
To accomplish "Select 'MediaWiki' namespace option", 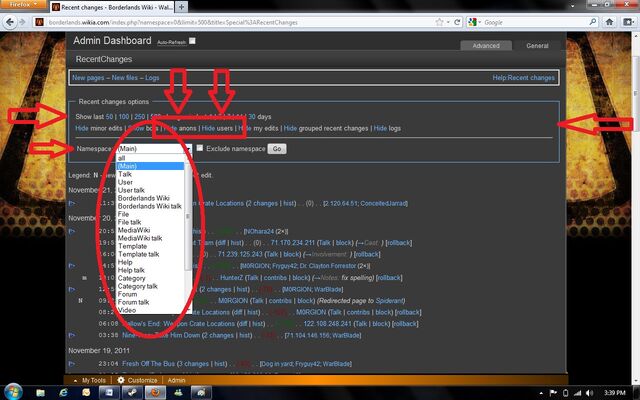I will click(150, 230).
